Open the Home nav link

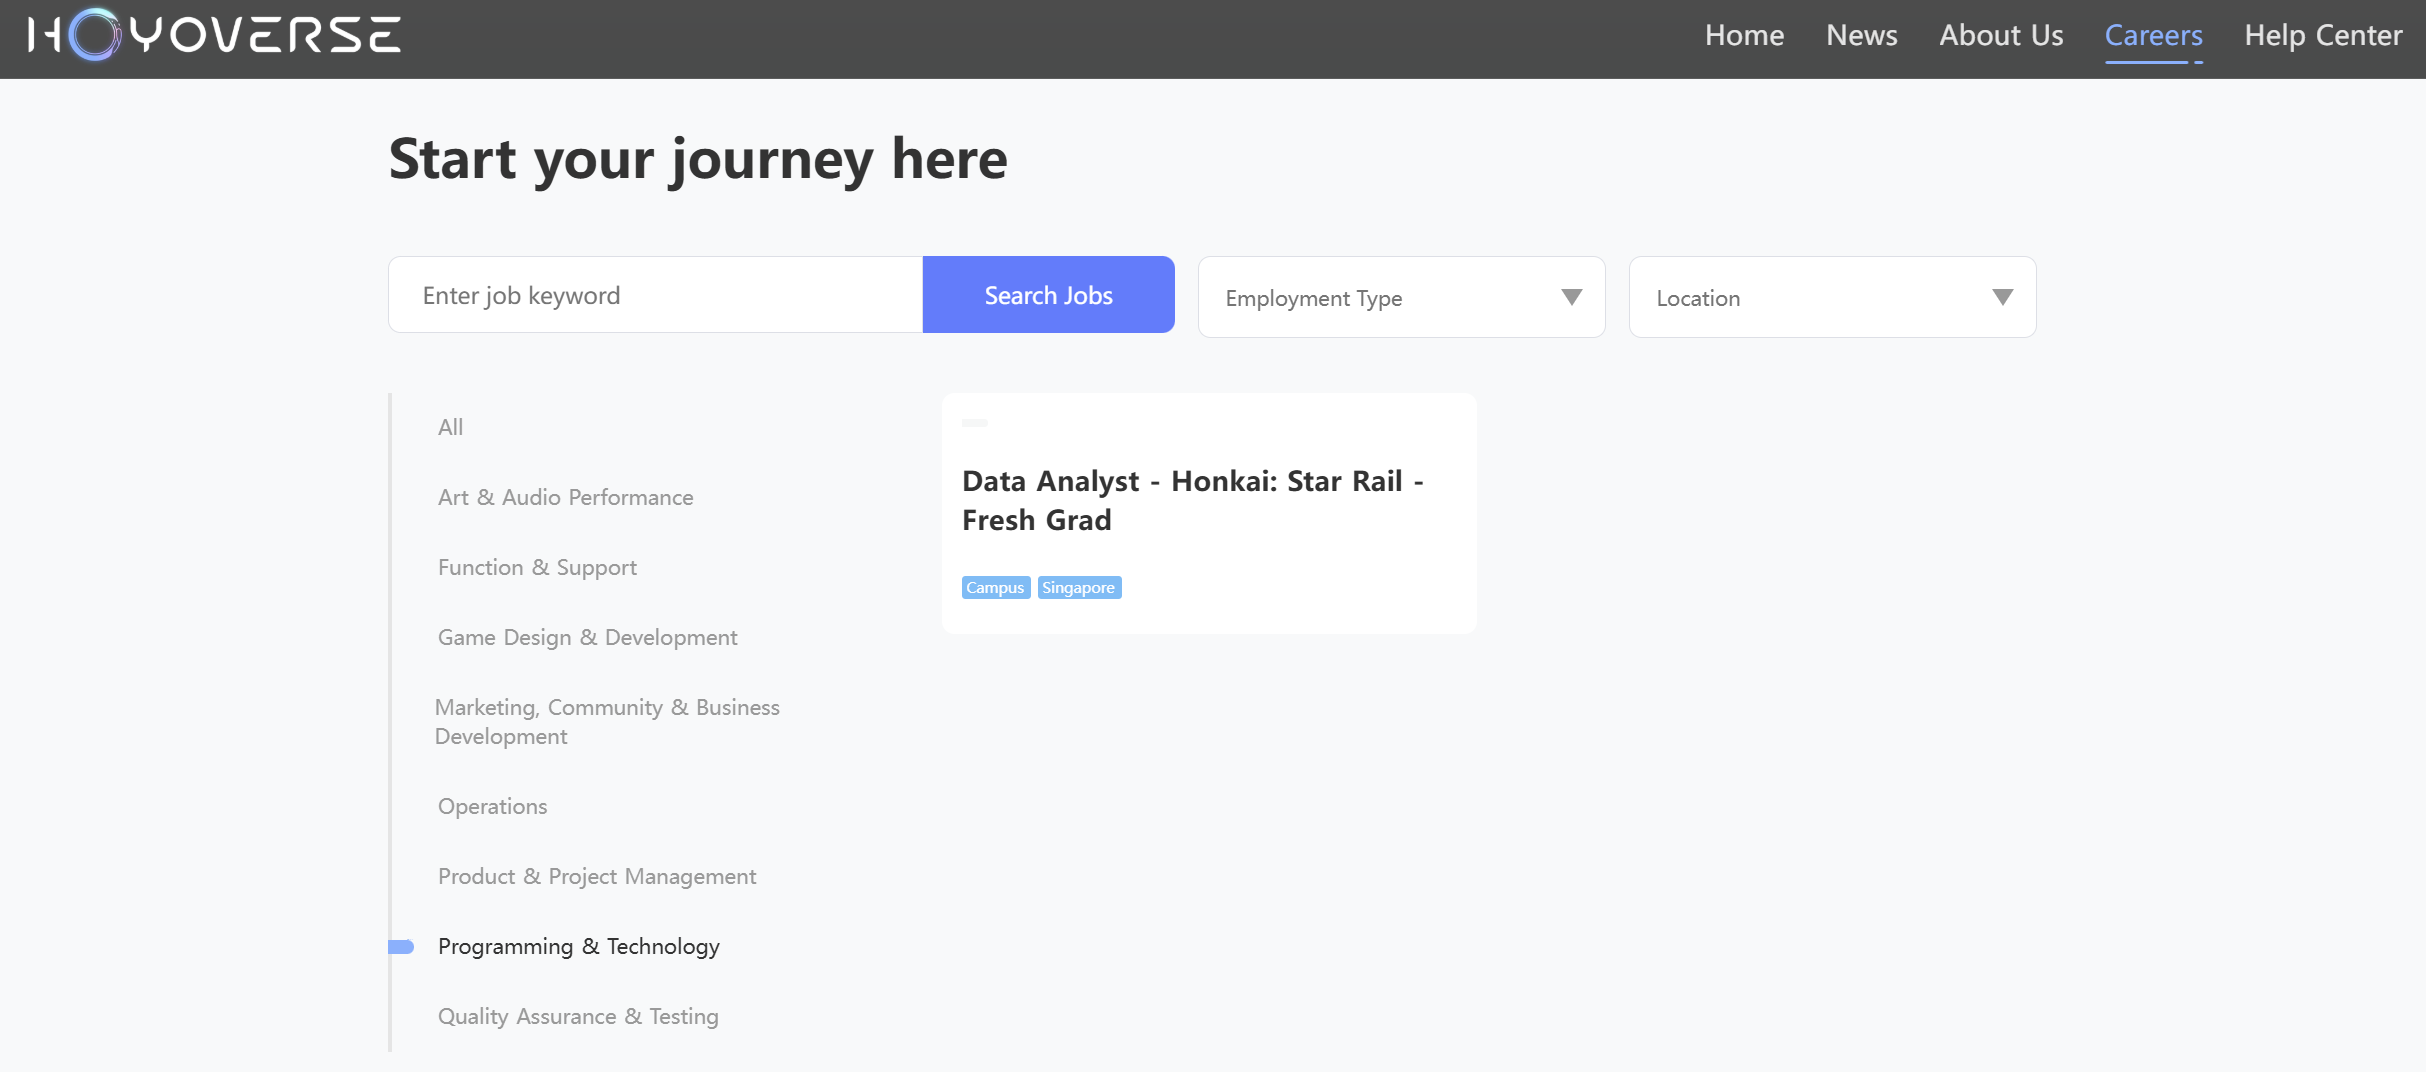[x=1744, y=35]
